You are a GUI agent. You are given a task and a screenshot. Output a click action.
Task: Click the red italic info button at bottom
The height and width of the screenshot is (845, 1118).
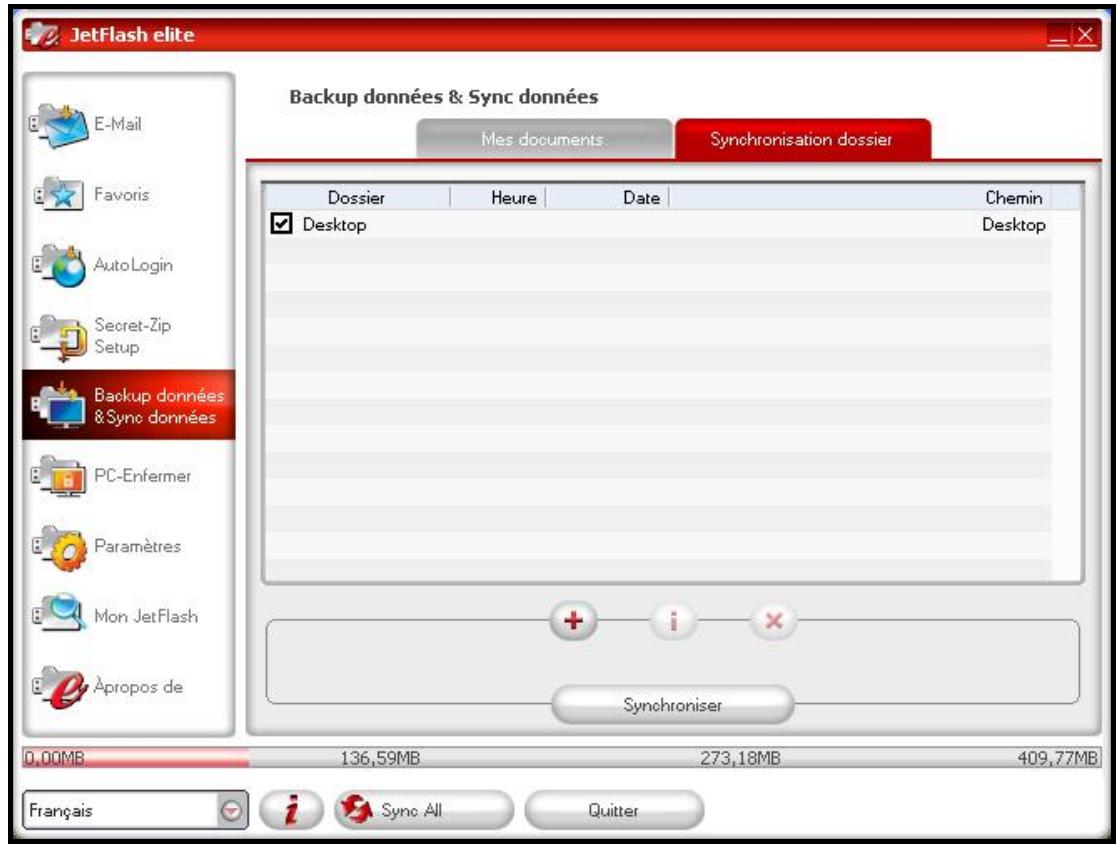[x=291, y=810]
